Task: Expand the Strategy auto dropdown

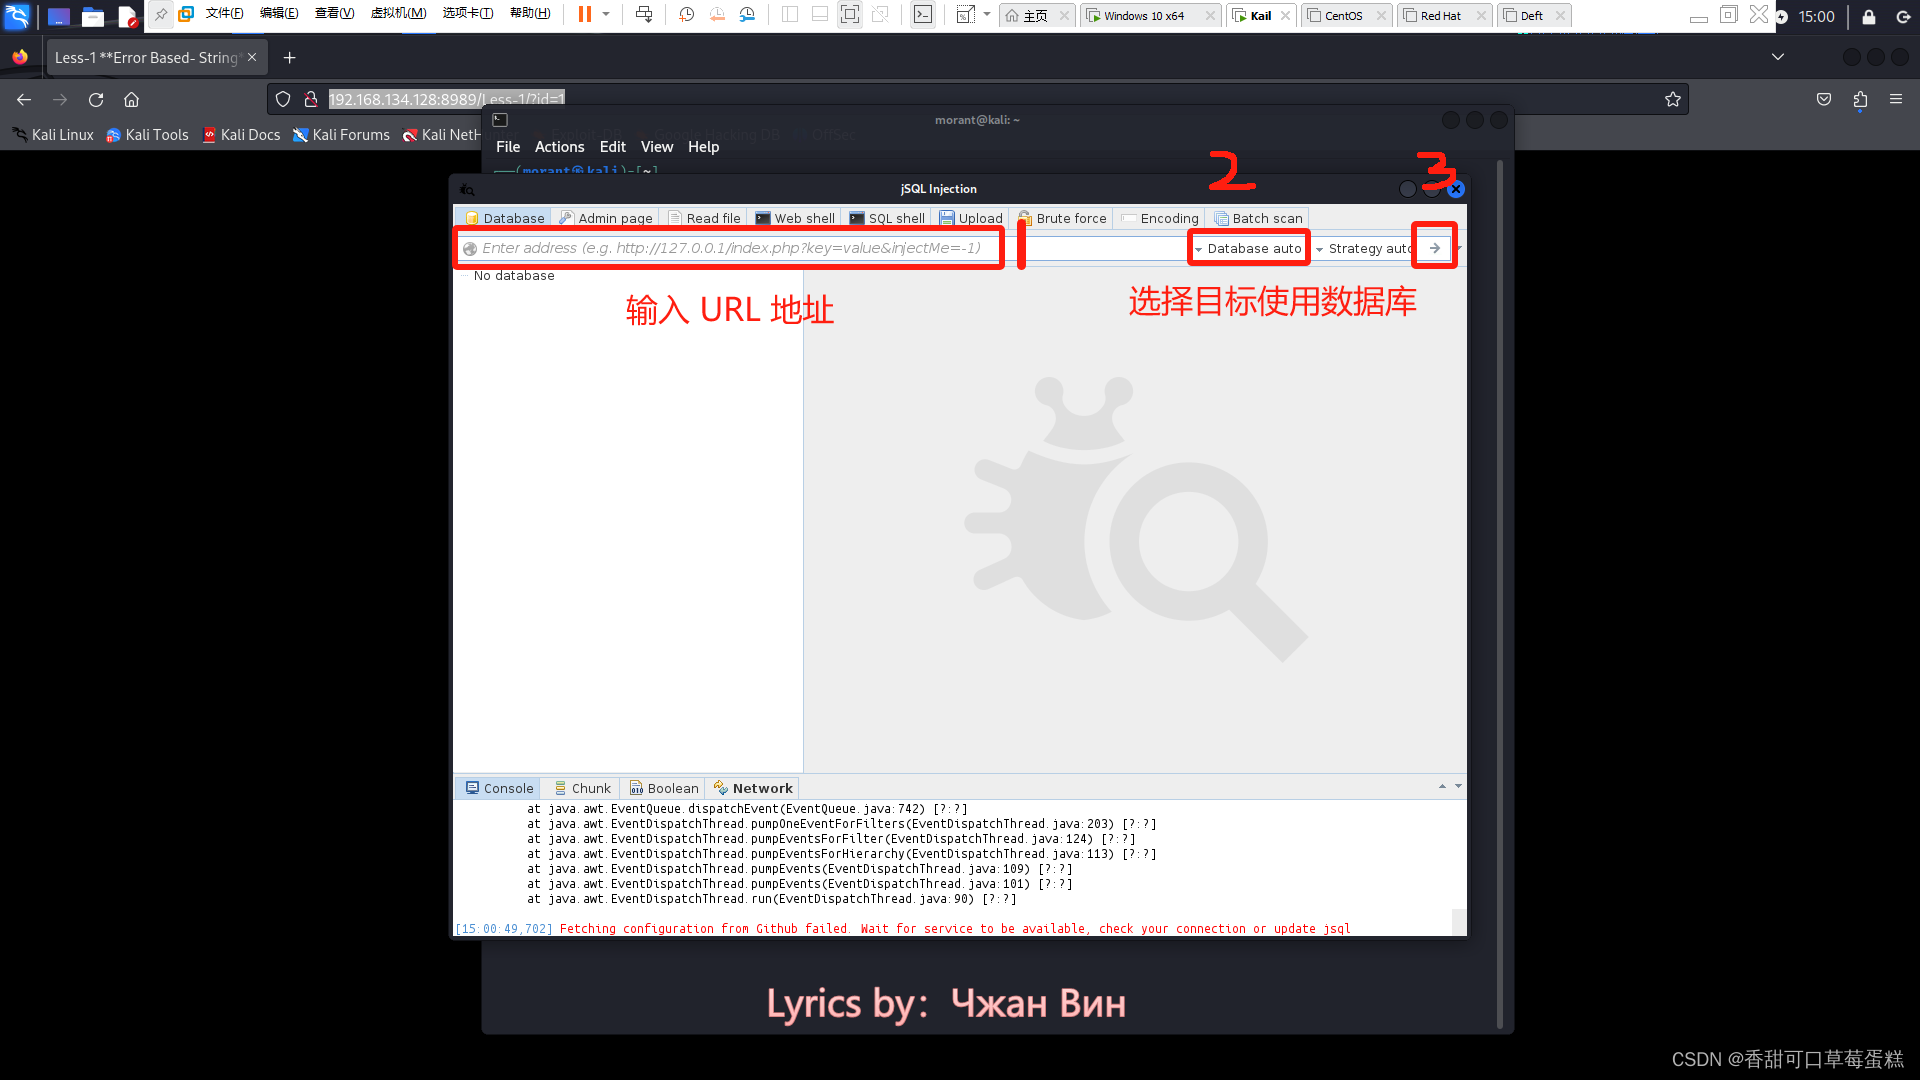Action: (x=1365, y=248)
